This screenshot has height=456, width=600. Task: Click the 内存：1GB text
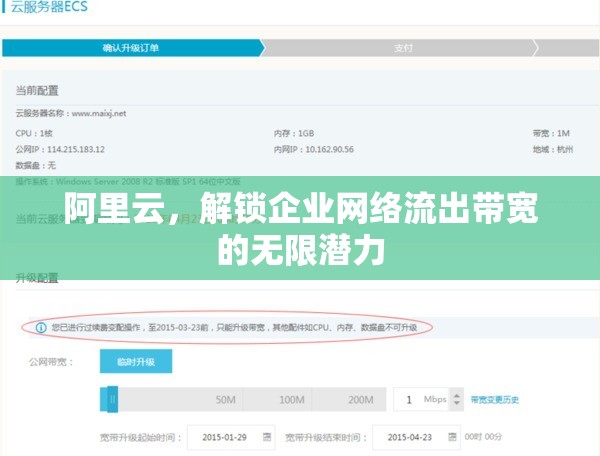click(x=294, y=133)
